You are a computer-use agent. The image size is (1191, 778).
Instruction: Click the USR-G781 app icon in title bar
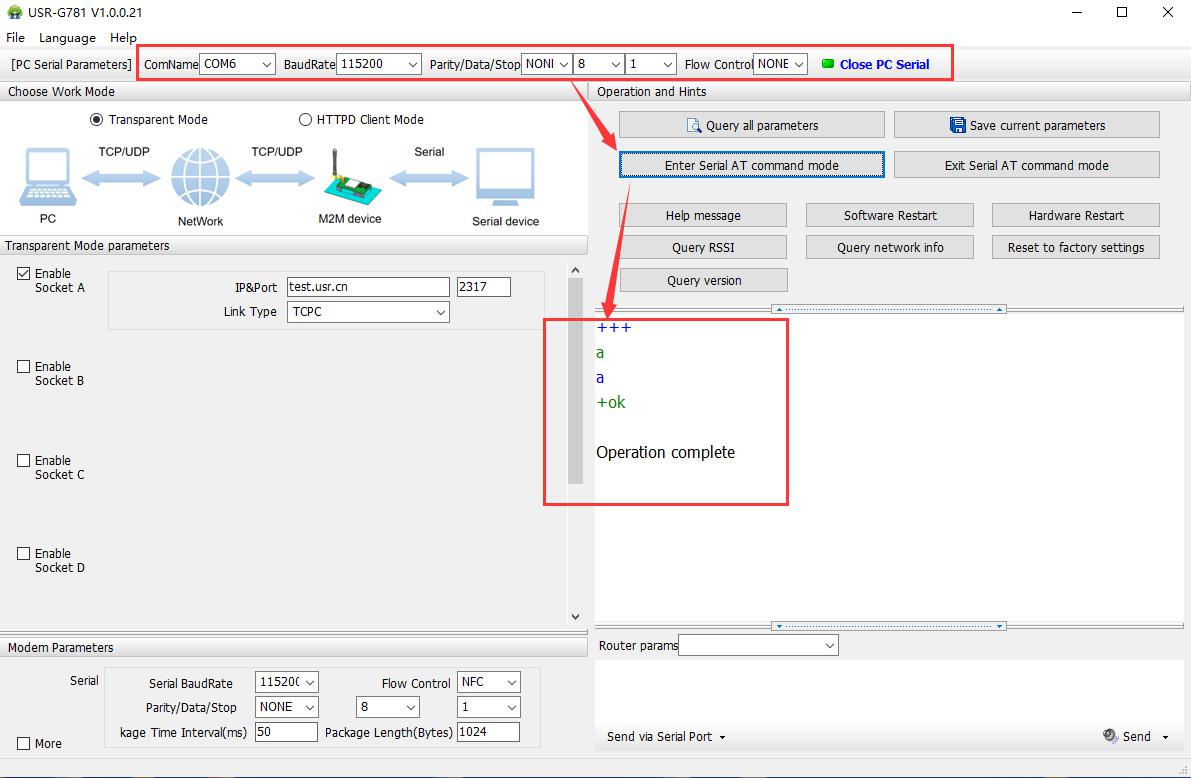(14, 12)
